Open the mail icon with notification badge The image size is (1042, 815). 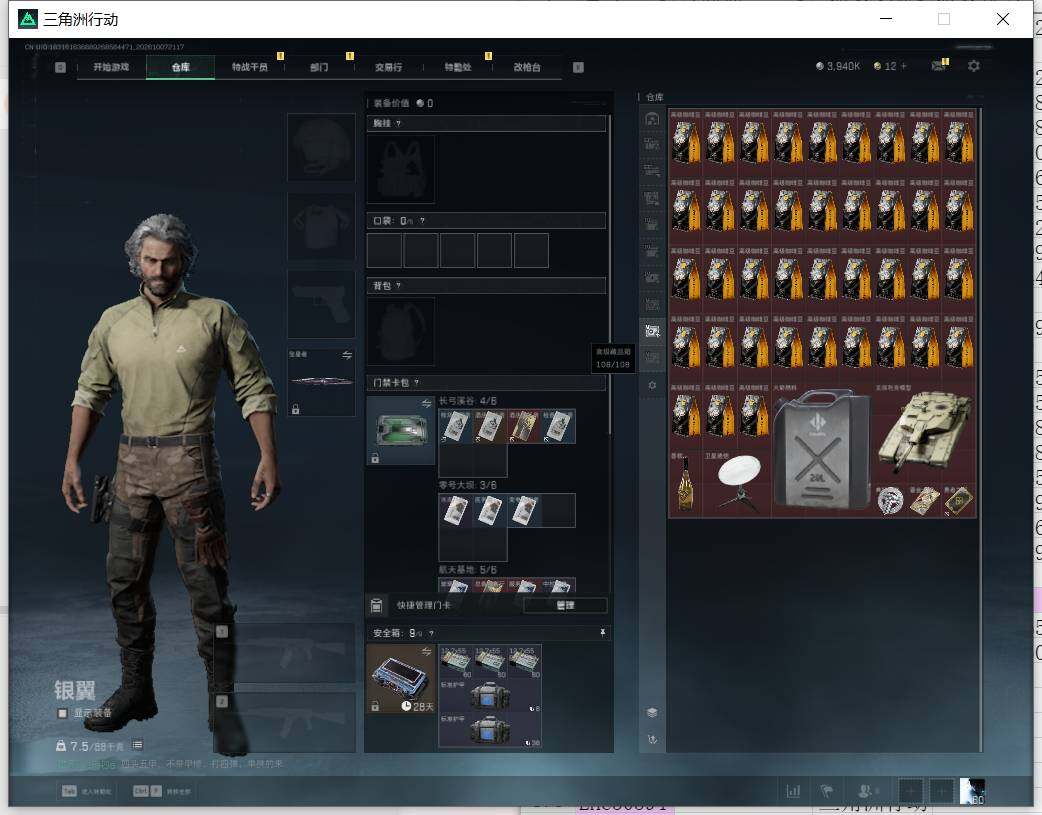point(938,66)
